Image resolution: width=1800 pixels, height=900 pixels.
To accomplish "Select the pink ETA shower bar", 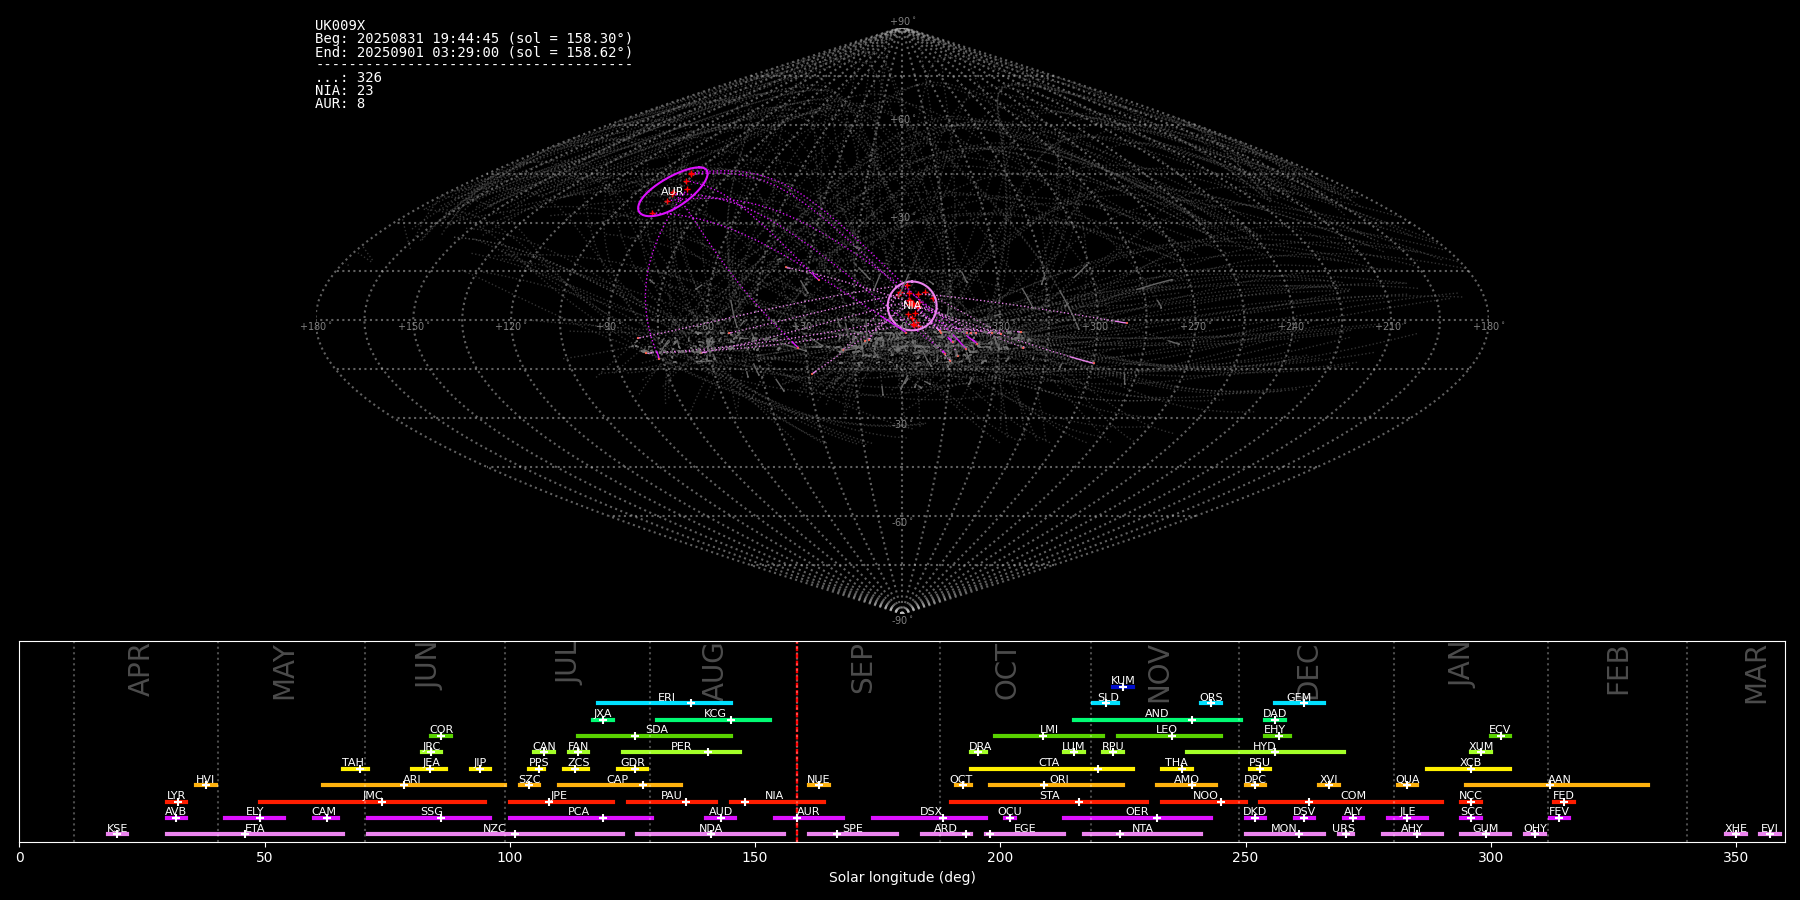I will pyautogui.click(x=255, y=834).
